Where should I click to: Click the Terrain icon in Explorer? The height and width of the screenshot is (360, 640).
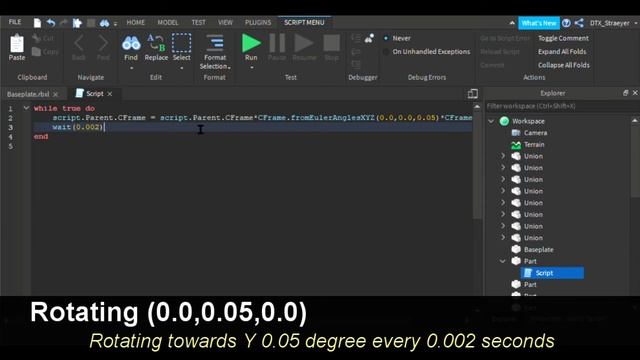point(516,144)
